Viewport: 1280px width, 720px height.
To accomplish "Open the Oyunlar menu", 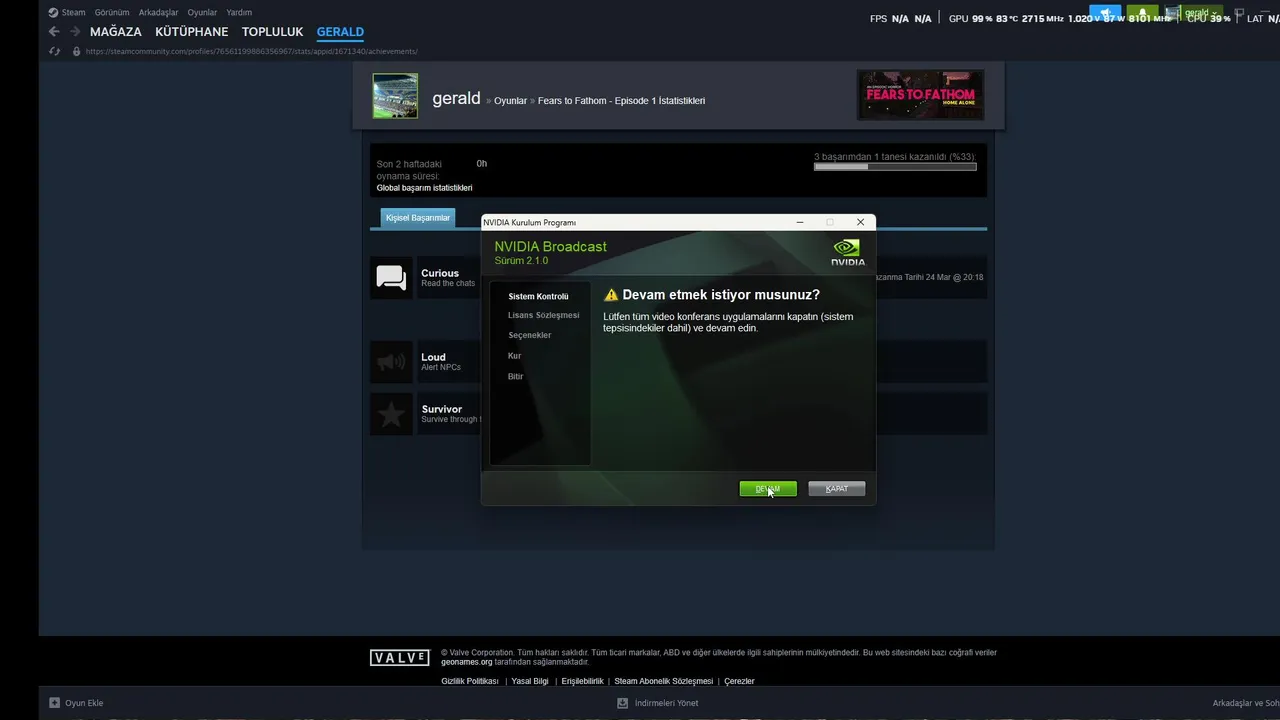I will 202,13.
